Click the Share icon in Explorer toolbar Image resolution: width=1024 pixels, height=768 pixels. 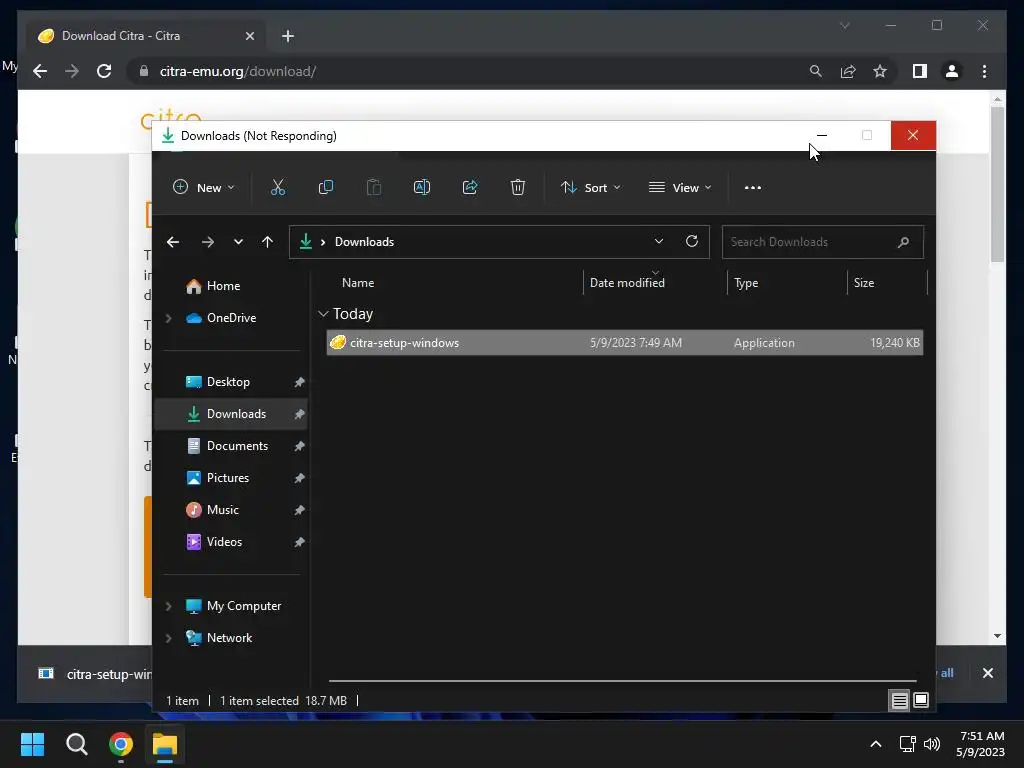coord(470,187)
